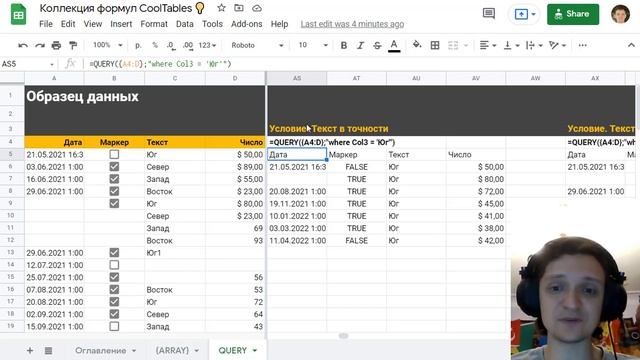
Task: Open comment history icon
Action: tap(489, 14)
